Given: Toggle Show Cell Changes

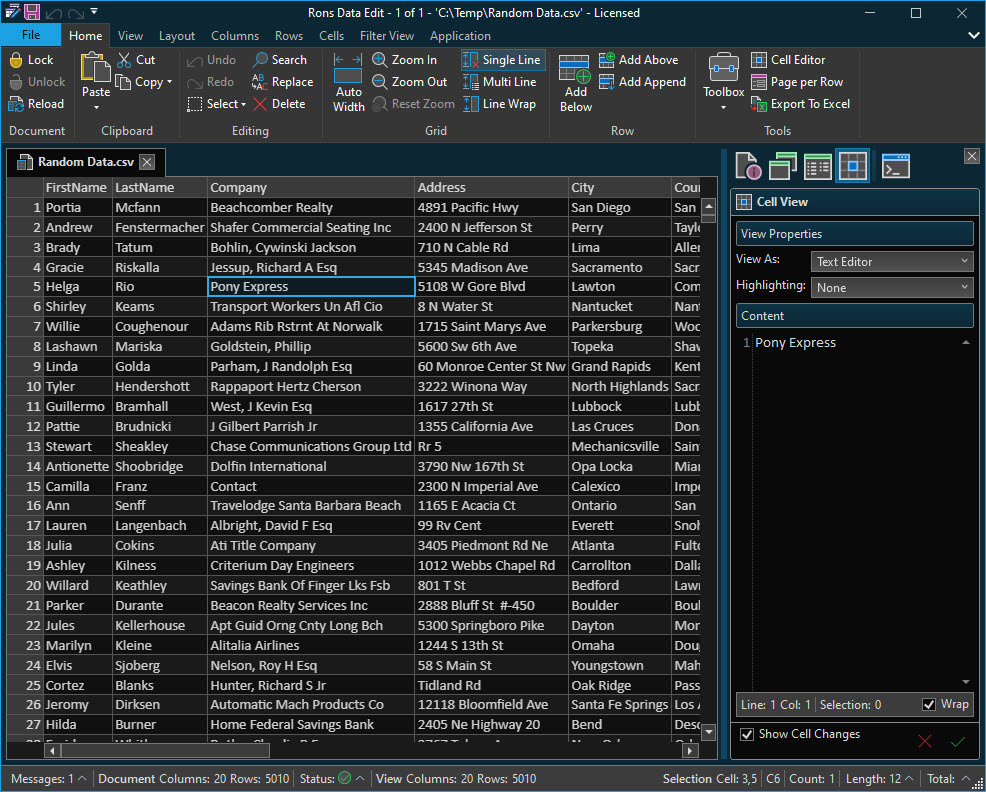Looking at the screenshot, I should click(x=747, y=734).
